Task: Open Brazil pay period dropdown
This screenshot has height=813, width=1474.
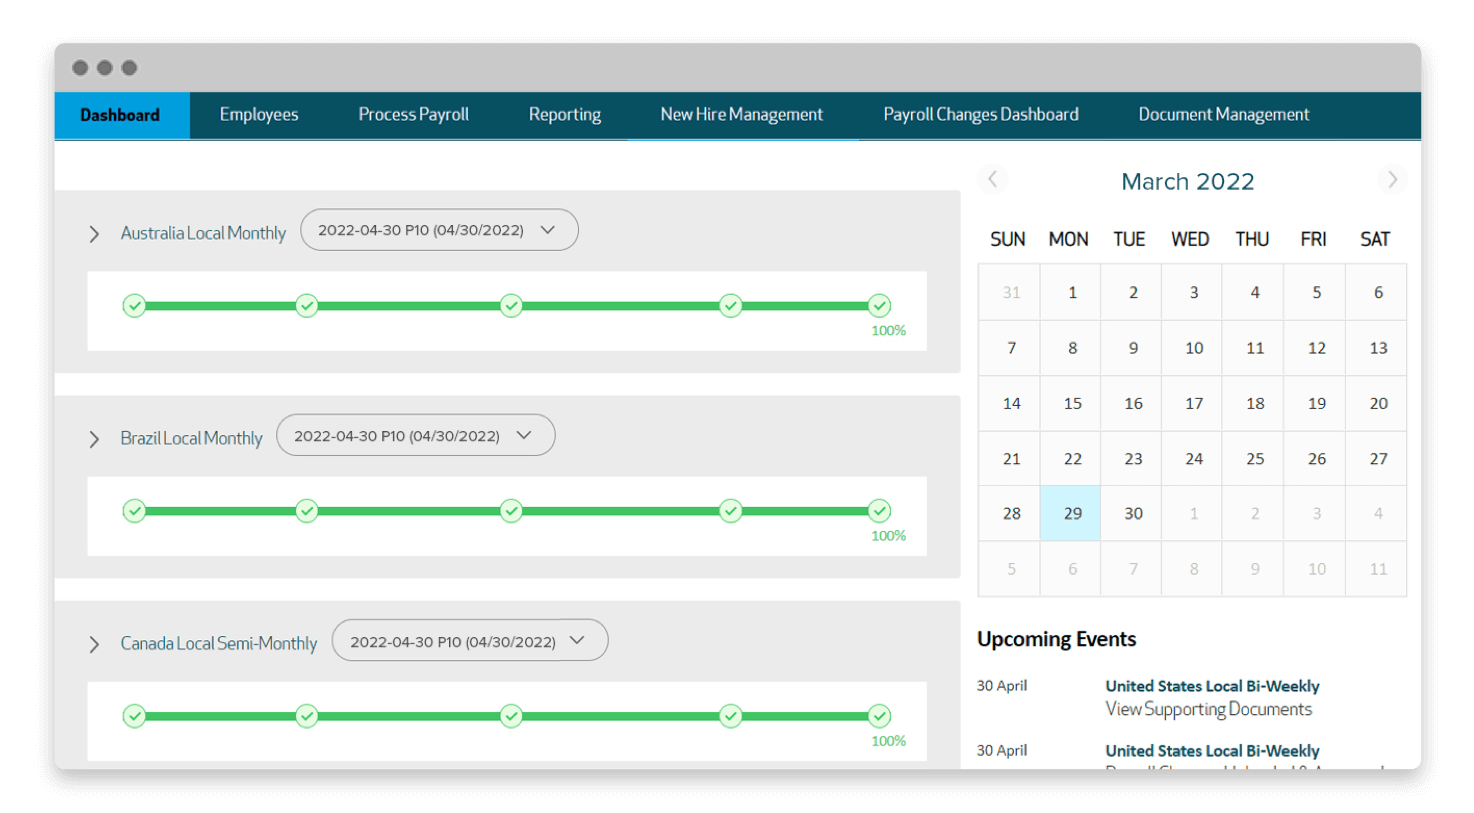Action: (x=415, y=435)
